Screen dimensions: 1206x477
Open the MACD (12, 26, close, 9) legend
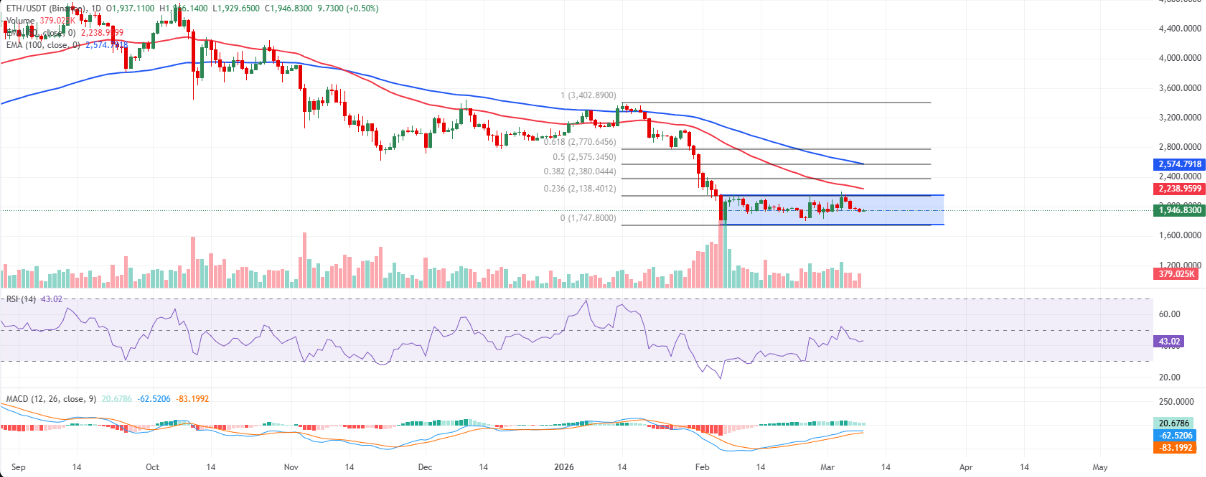tap(52, 399)
